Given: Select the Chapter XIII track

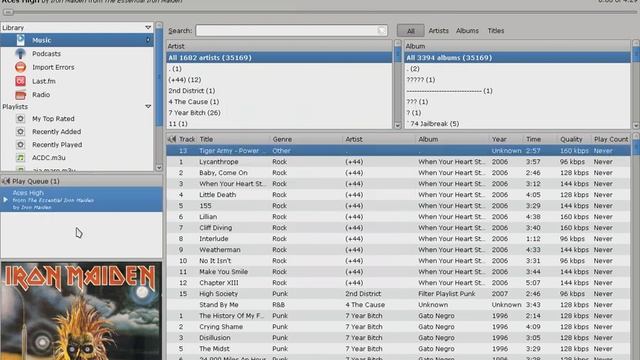Looking at the screenshot, I should click(398, 282).
